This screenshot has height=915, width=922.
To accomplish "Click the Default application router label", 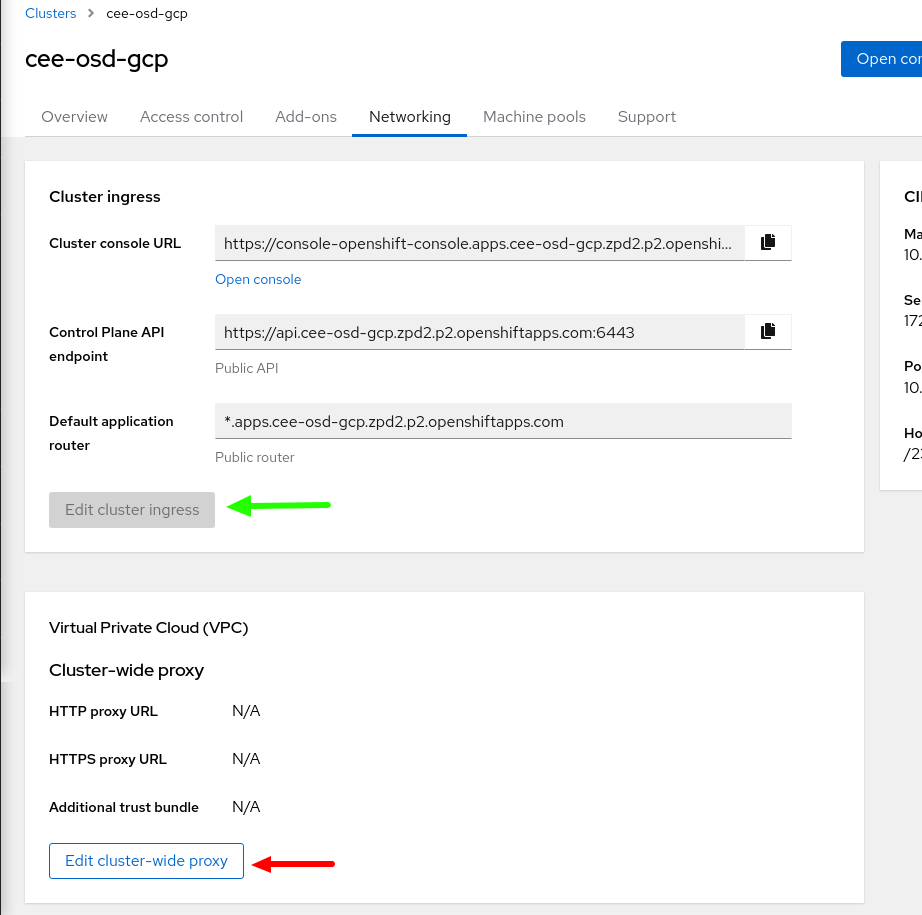I will [111, 433].
